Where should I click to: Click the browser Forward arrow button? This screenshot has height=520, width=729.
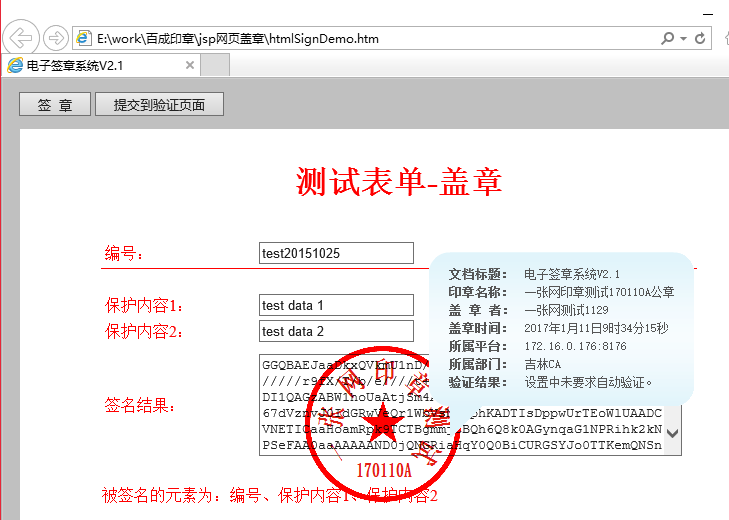(56, 38)
